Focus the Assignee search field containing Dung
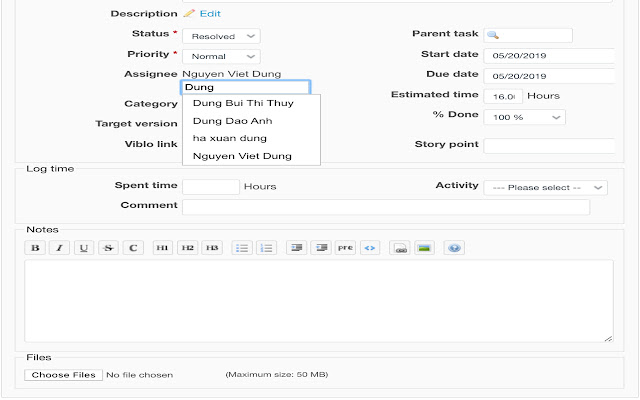The image size is (640, 400). [245, 87]
